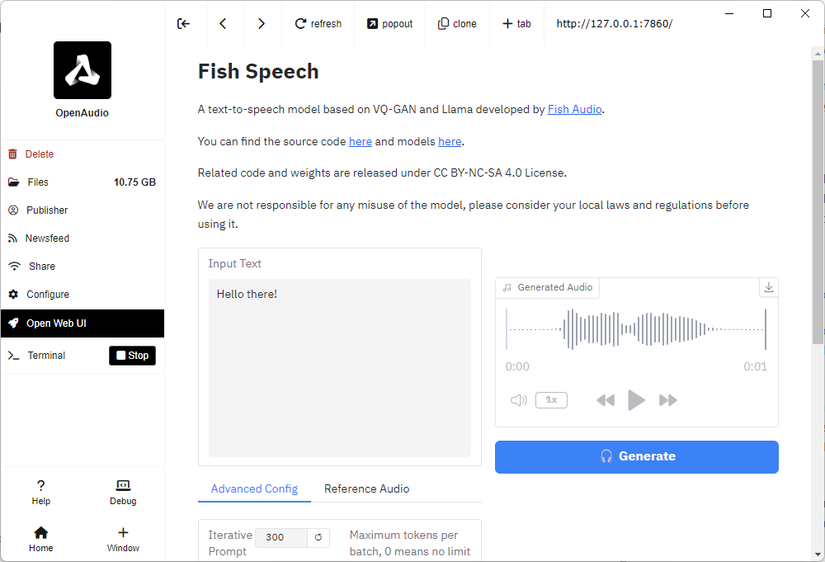
Task: Mute the generated audio volume
Action: (x=518, y=400)
